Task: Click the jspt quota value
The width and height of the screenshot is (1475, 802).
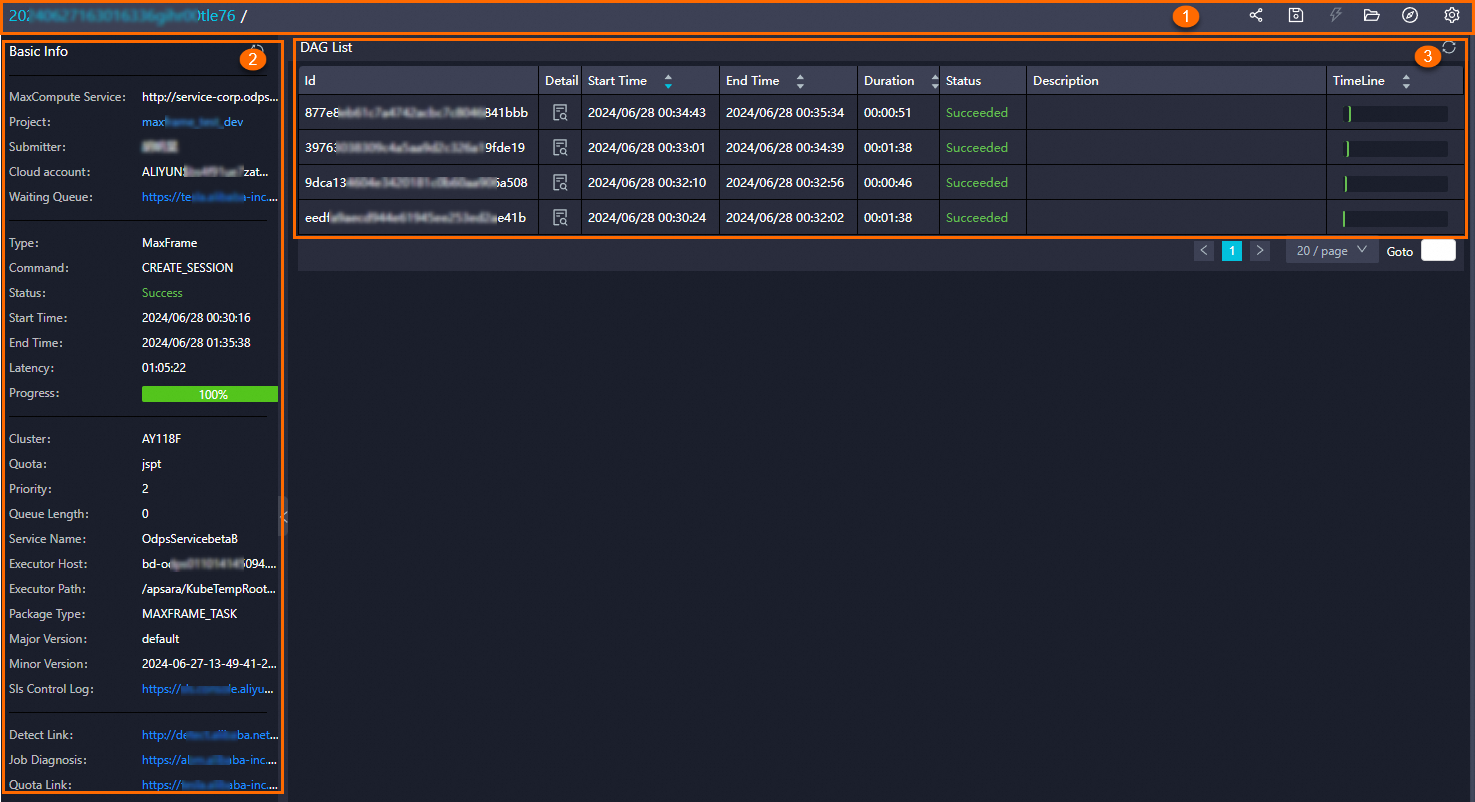Action: pyautogui.click(x=152, y=464)
